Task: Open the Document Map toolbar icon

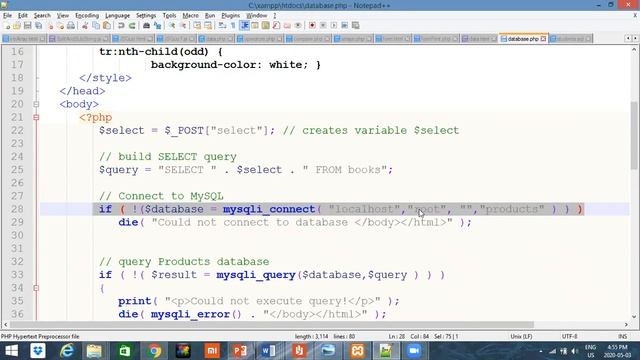Action: point(265,26)
